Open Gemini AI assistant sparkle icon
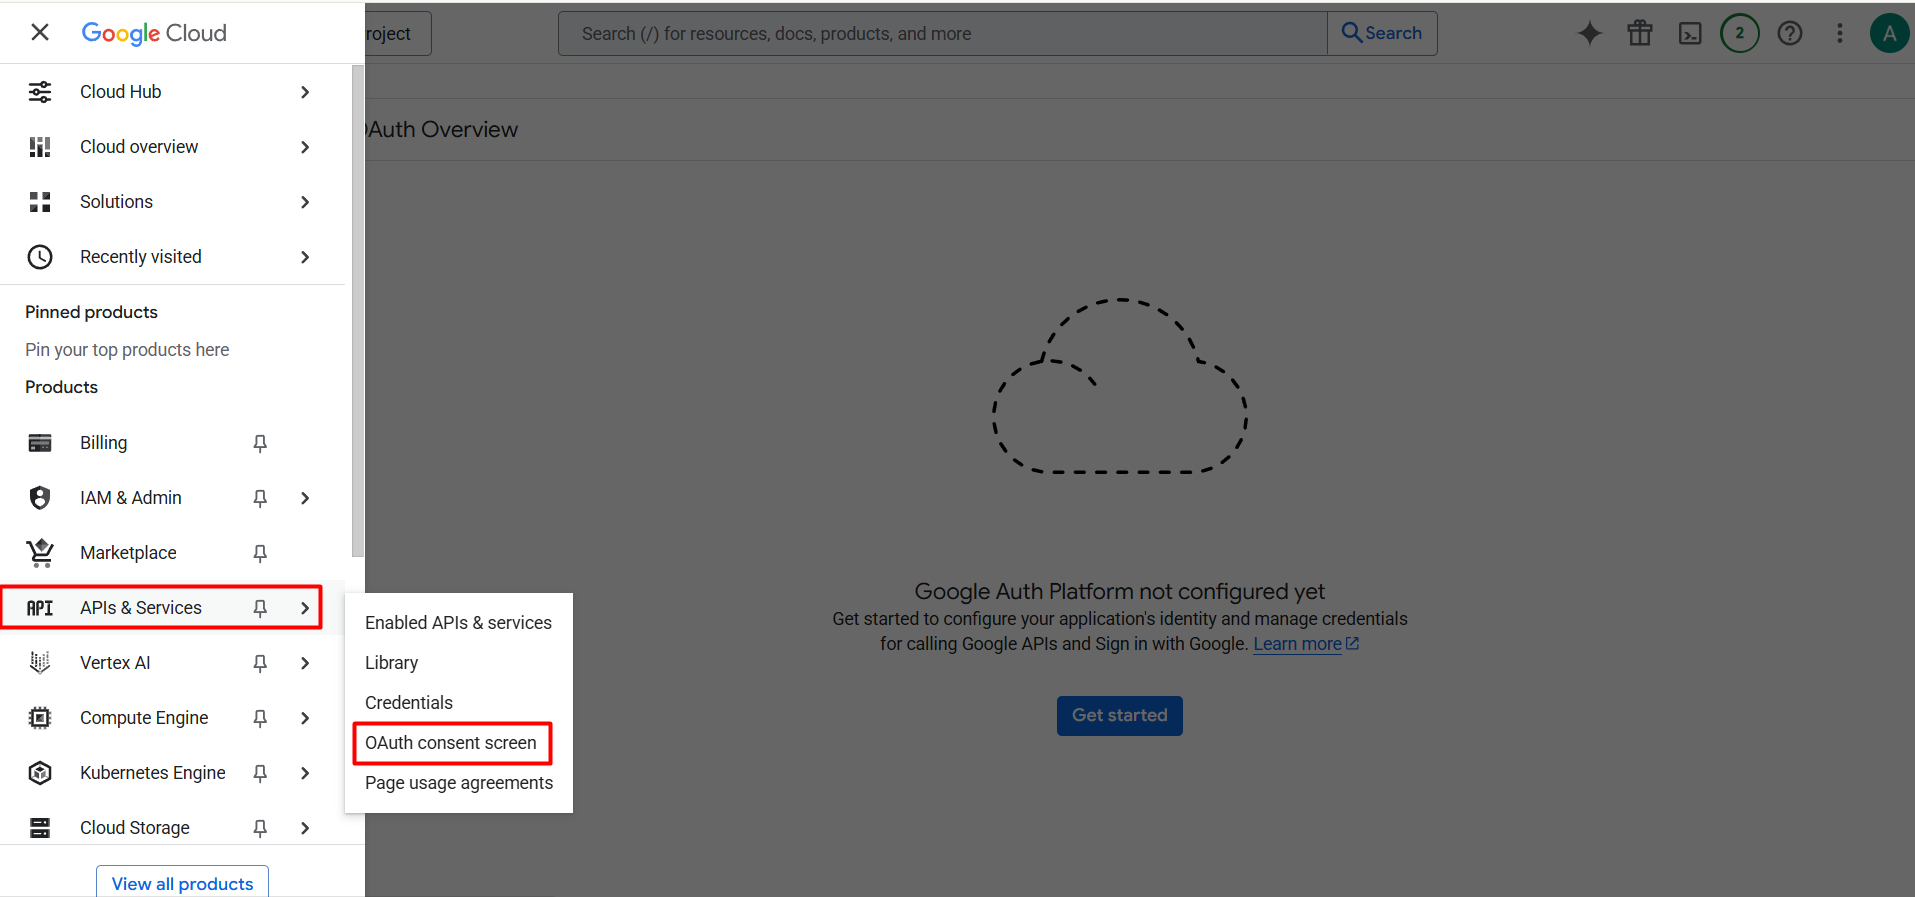Viewport: 1915px width, 897px height. click(1589, 33)
